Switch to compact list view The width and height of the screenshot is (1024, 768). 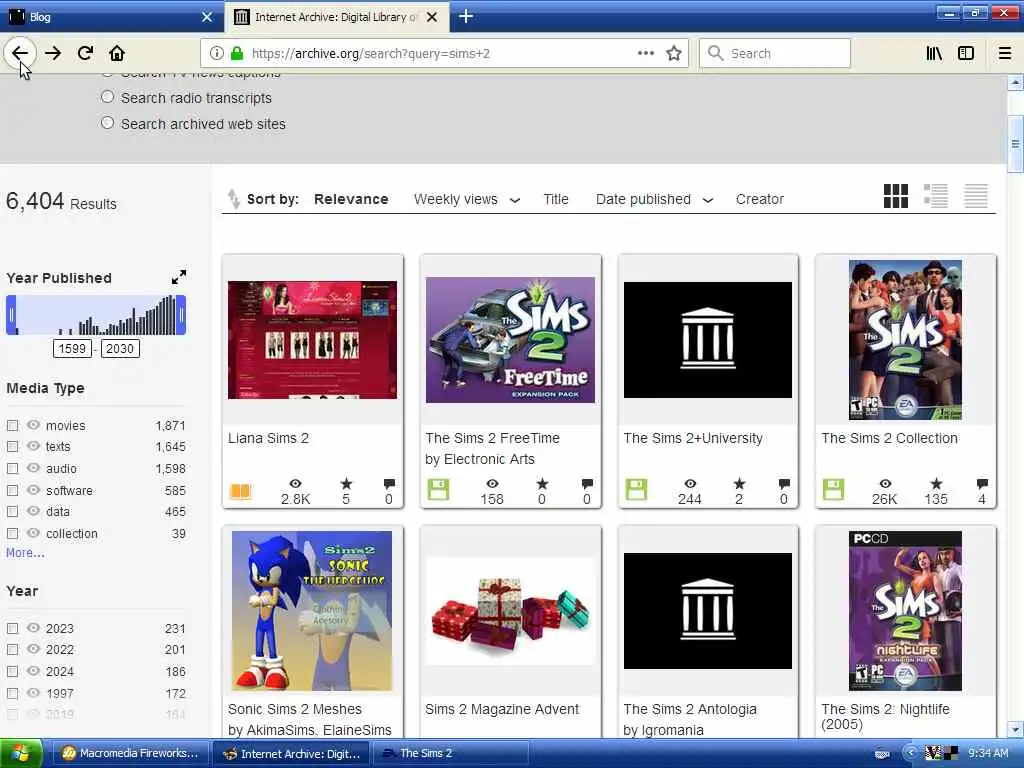coord(976,196)
